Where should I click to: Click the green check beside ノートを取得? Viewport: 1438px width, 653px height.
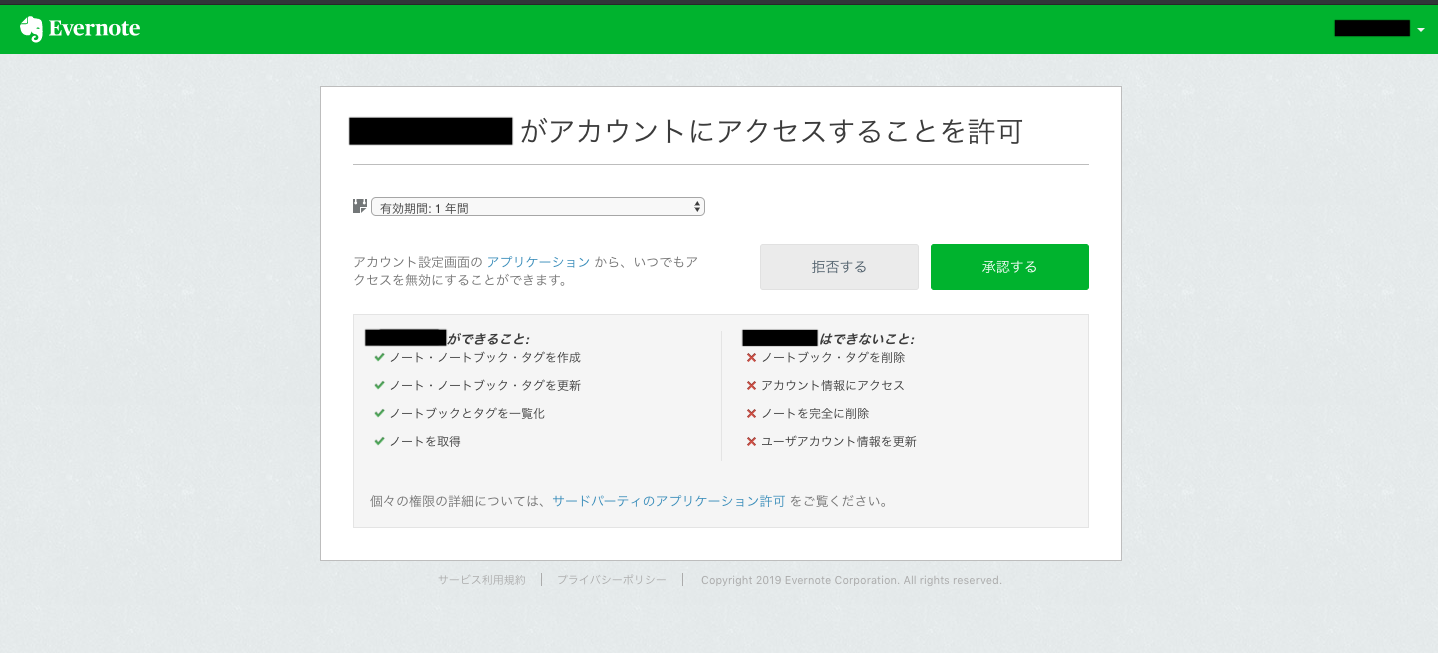point(379,441)
